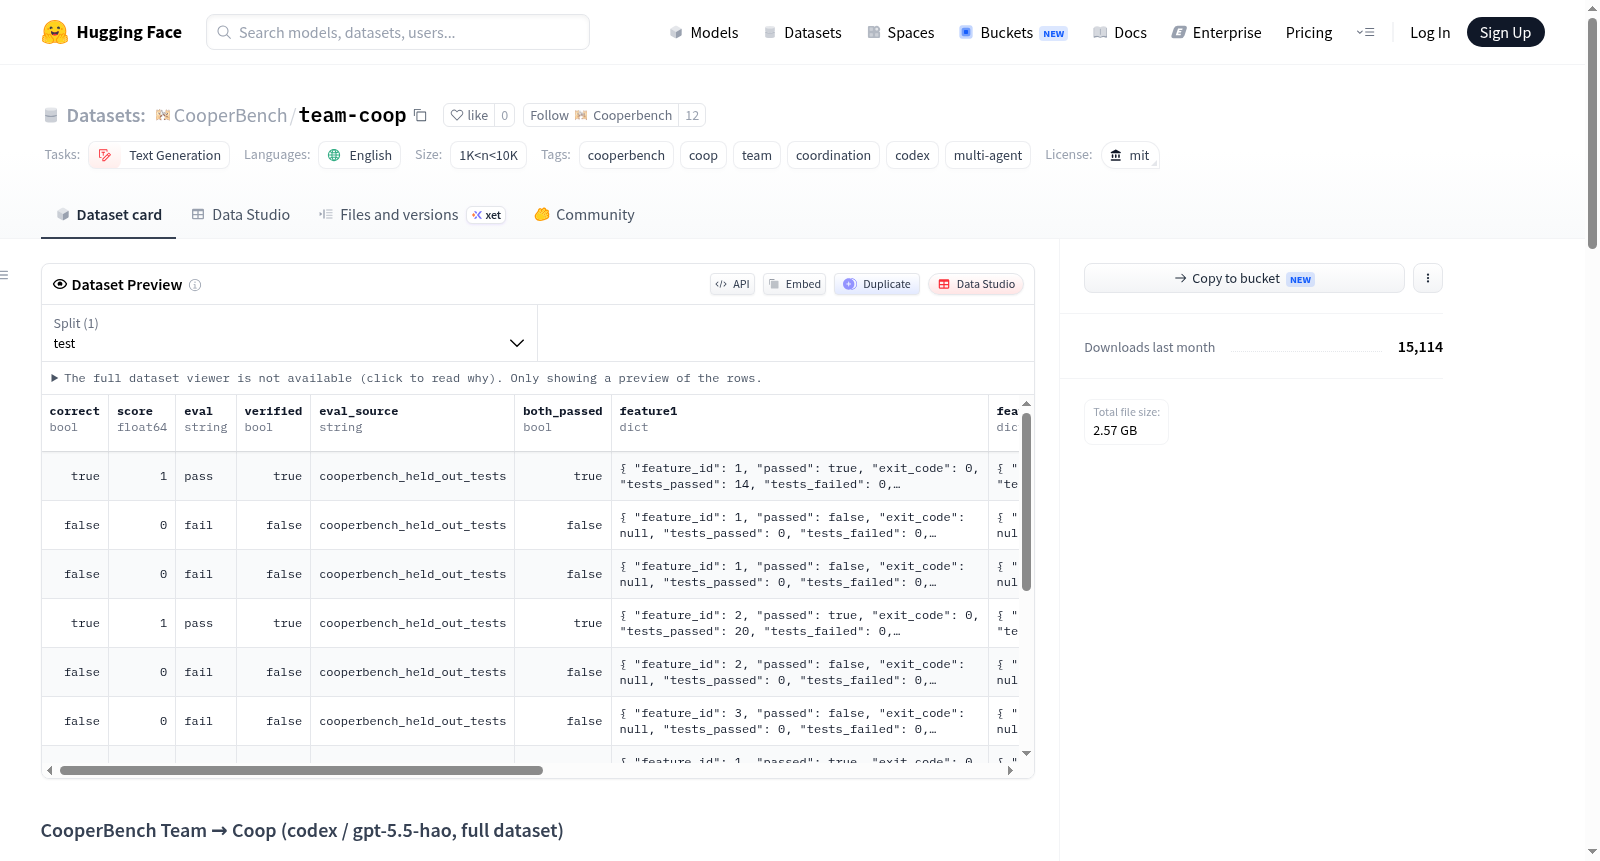Click the table's horizontal scrollbar thumb
The width and height of the screenshot is (1600, 861).
pos(301,771)
